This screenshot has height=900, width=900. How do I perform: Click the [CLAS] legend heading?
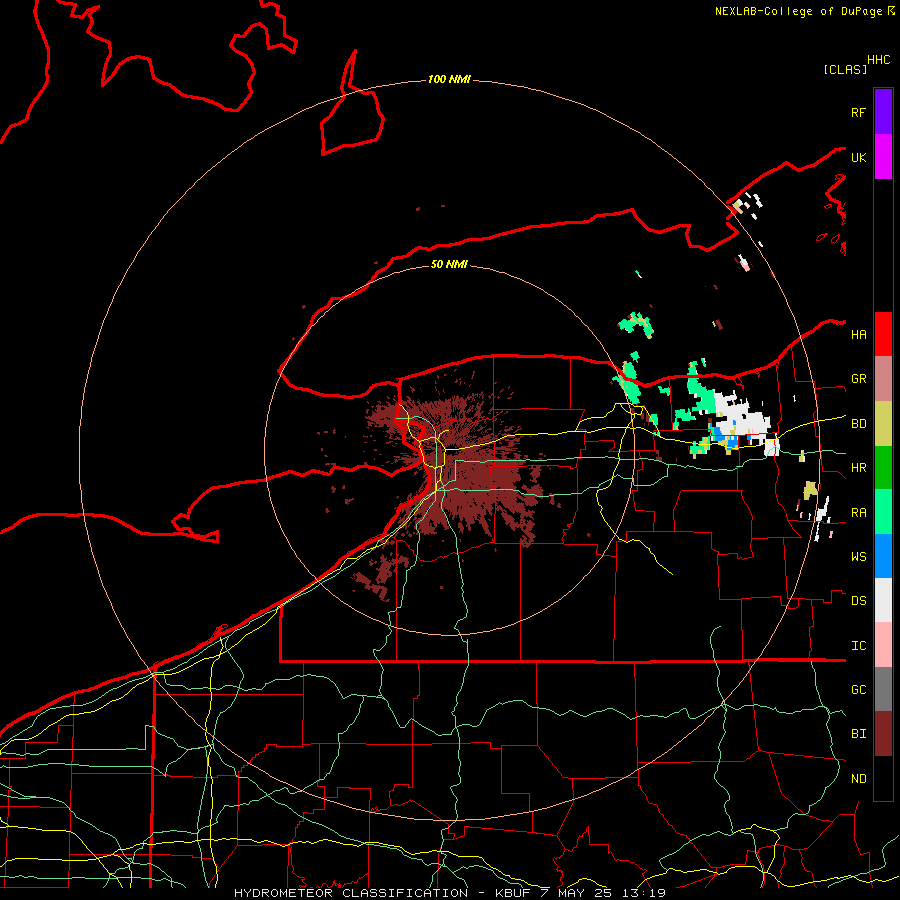[845, 69]
